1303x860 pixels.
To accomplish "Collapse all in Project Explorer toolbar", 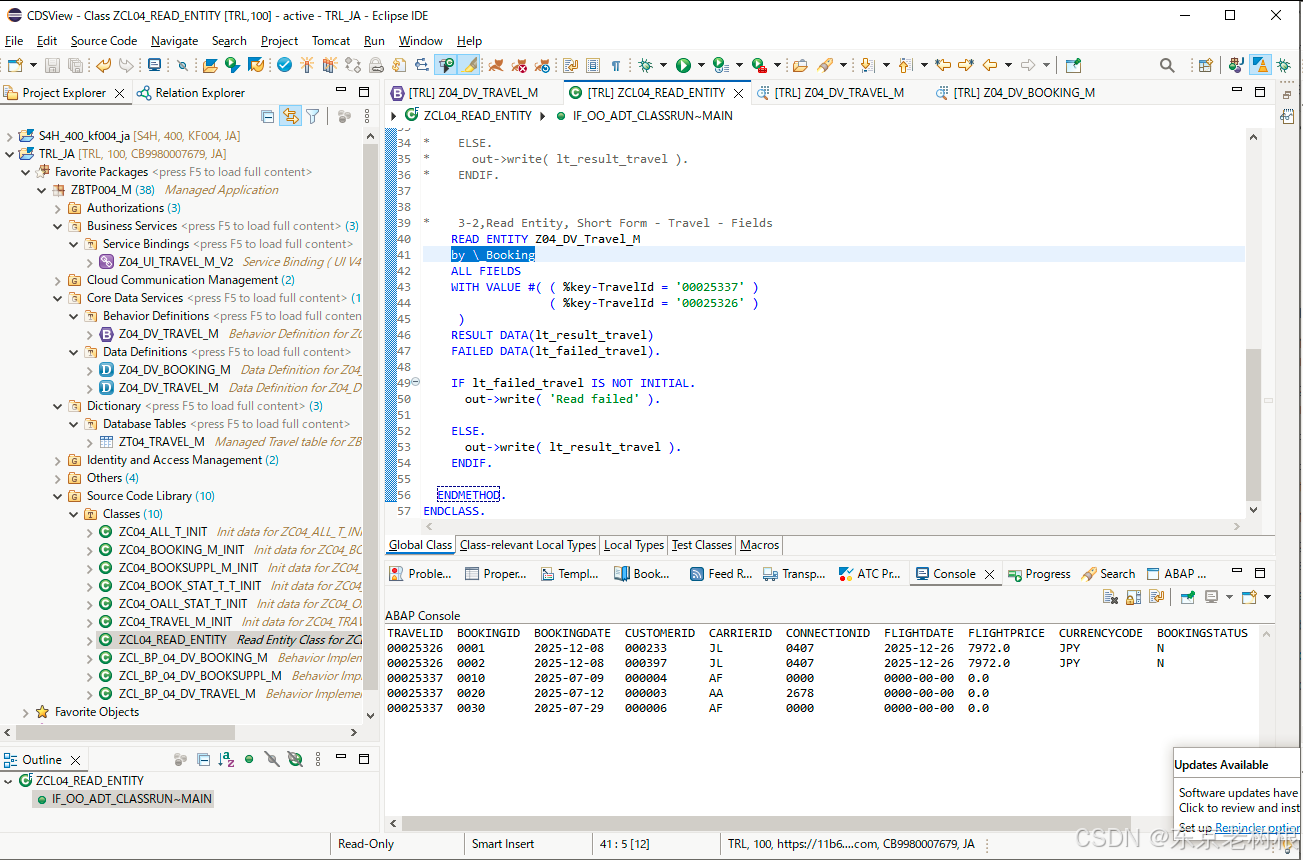I will coord(267,116).
